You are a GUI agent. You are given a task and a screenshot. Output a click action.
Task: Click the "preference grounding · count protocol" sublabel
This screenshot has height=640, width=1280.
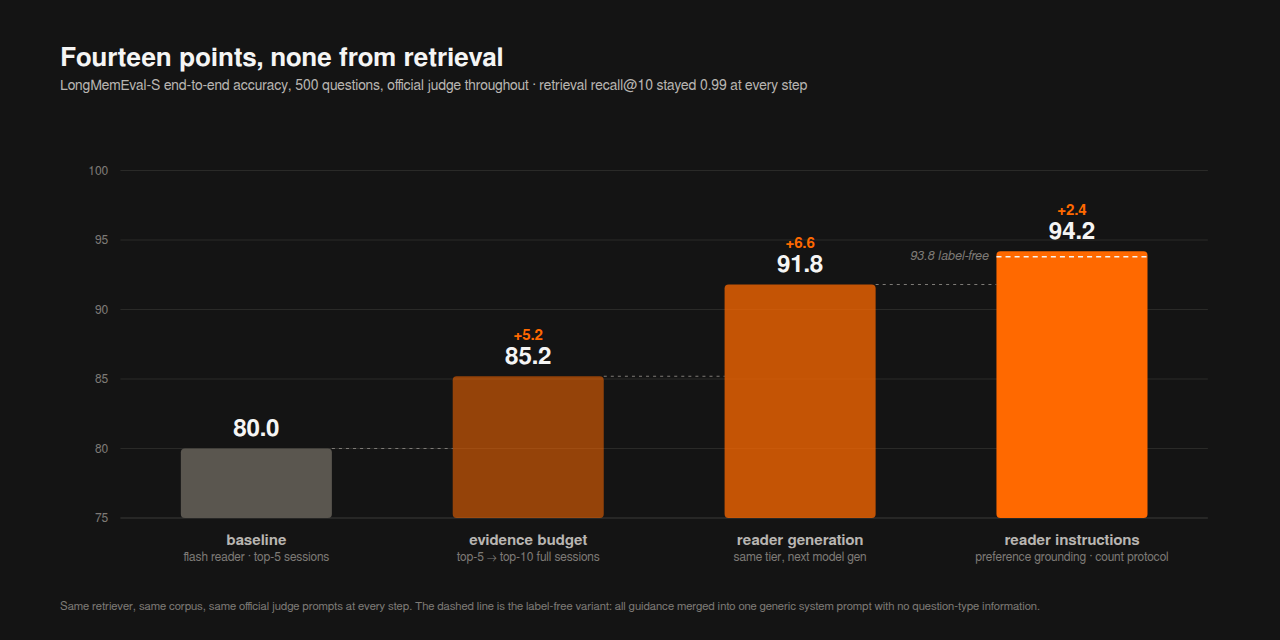coord(1072,557)
